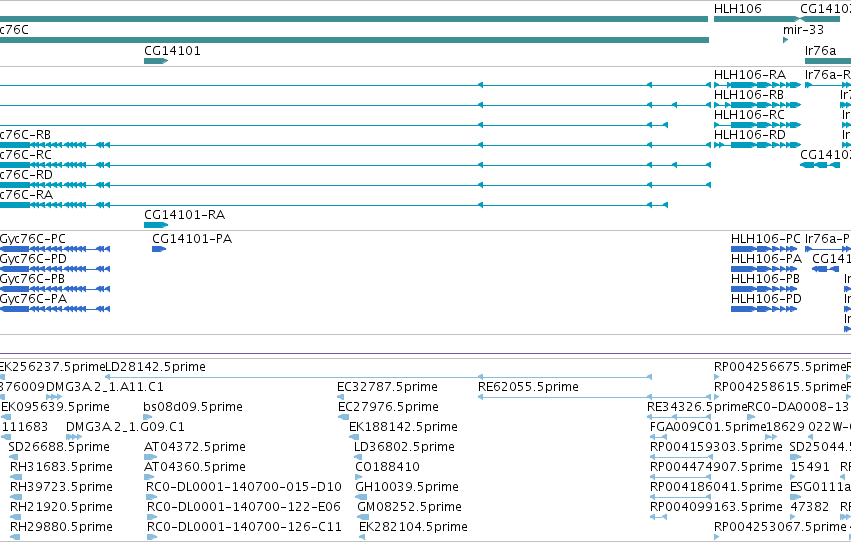Viewport: 851px width, 542px height.
Task: Click the LD28142.5prime EST label
Action: (x=155, y=367)
